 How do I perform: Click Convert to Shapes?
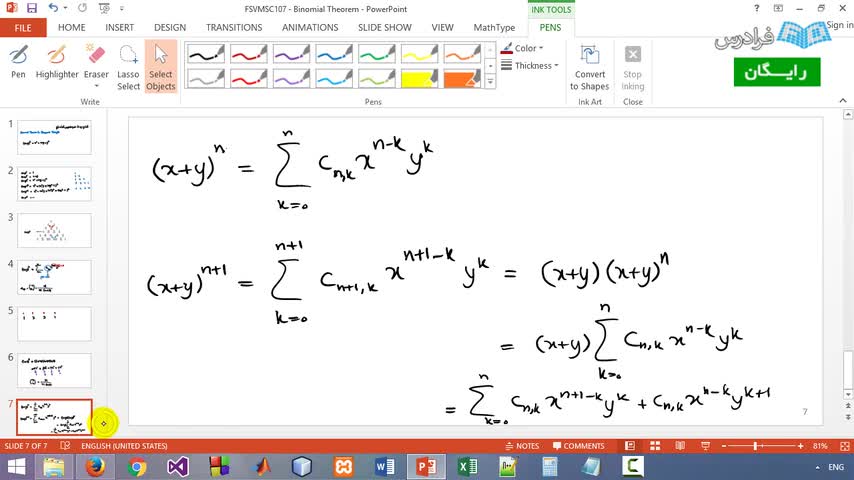pos(589,67)
